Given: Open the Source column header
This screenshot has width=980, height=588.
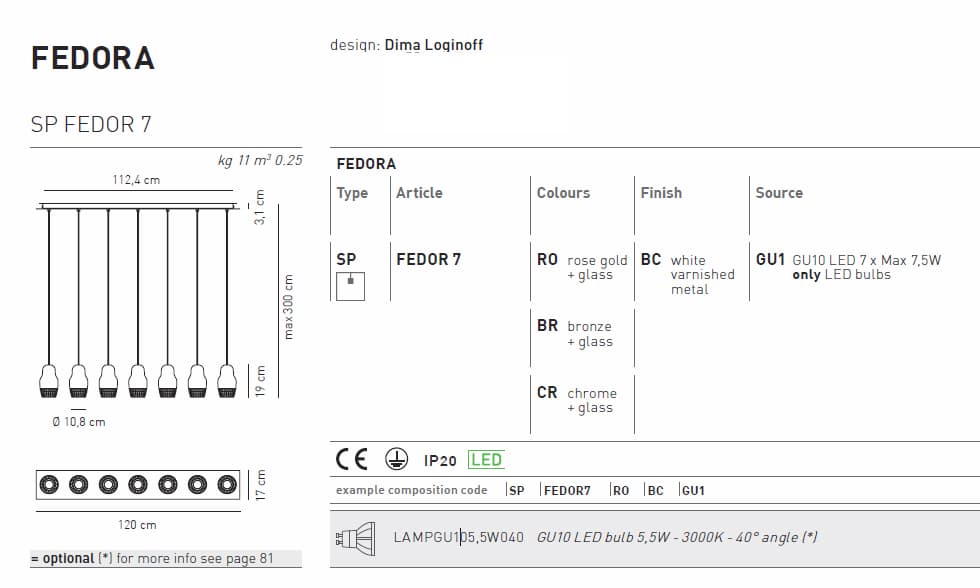Looking at the screenshot, I should click(x=777, y=192).
